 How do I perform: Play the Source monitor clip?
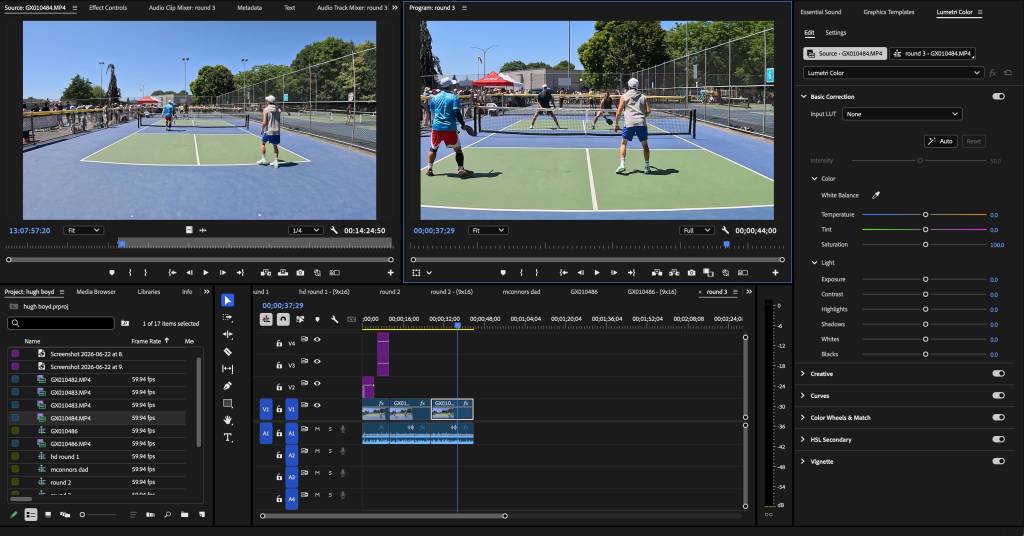point(206,273)
